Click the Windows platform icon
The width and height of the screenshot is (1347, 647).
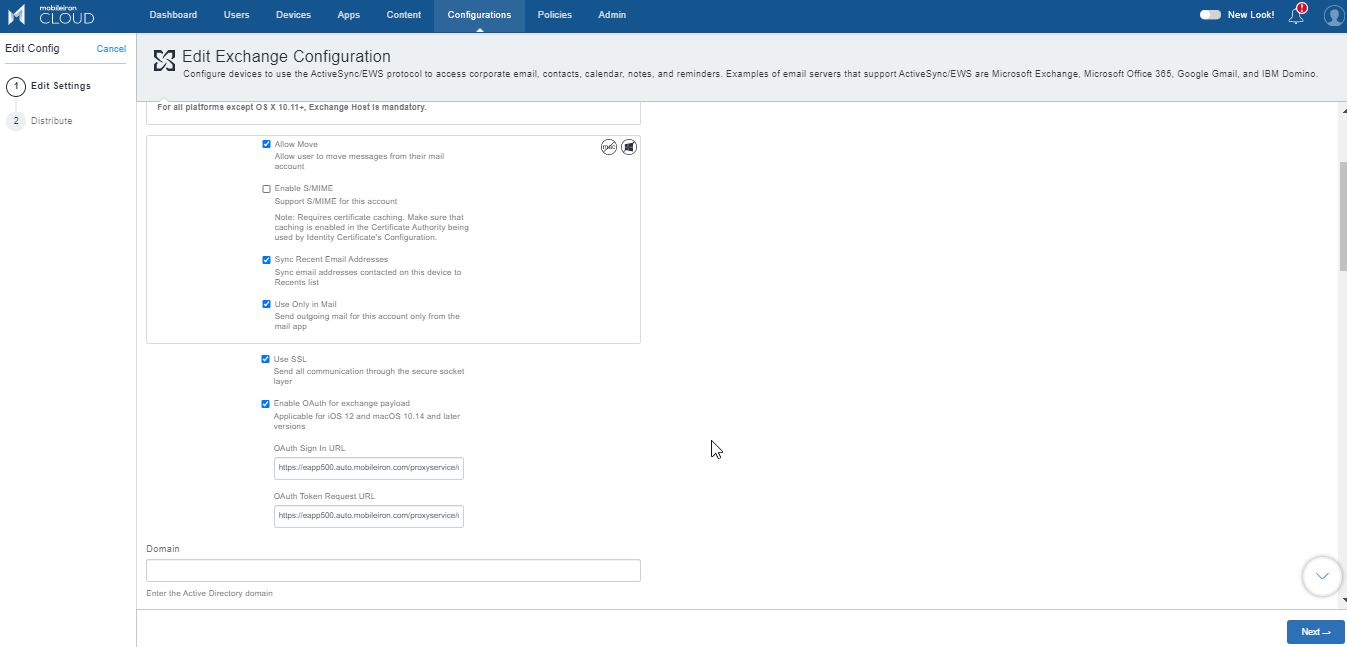pyautogui.click(x=629, y=147)
